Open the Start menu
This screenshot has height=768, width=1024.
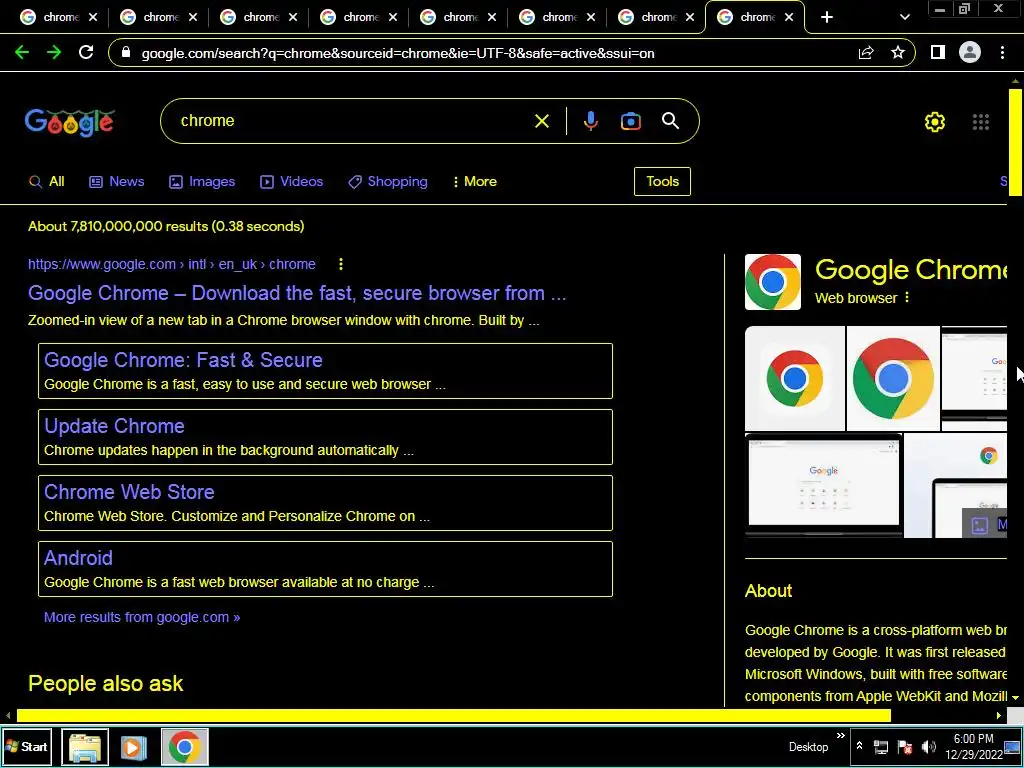pyautogui.click(x=27, y=746)
